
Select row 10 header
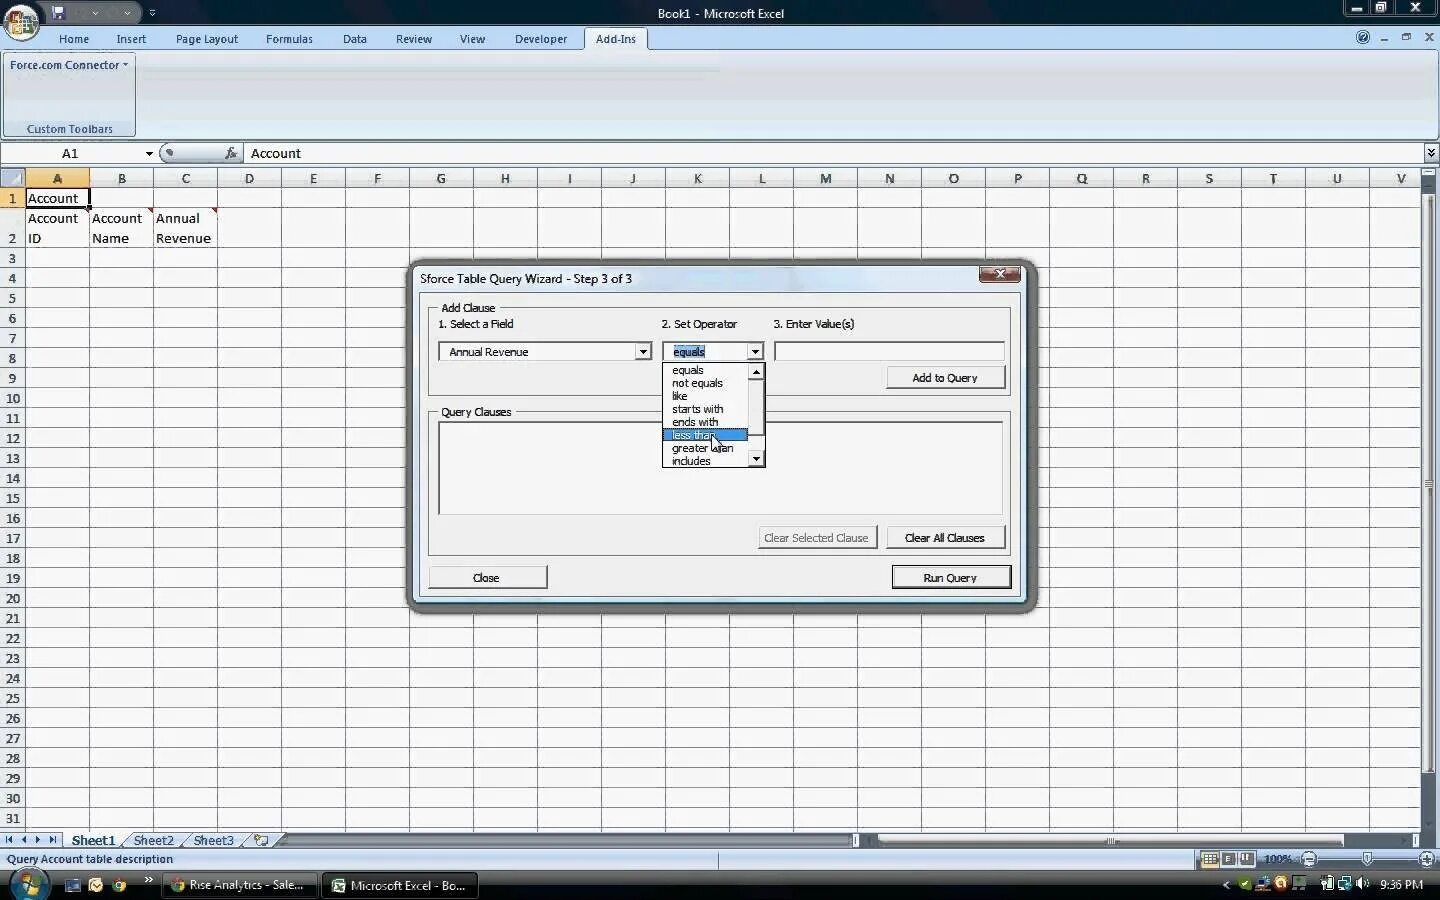click(x=12, y=398)
